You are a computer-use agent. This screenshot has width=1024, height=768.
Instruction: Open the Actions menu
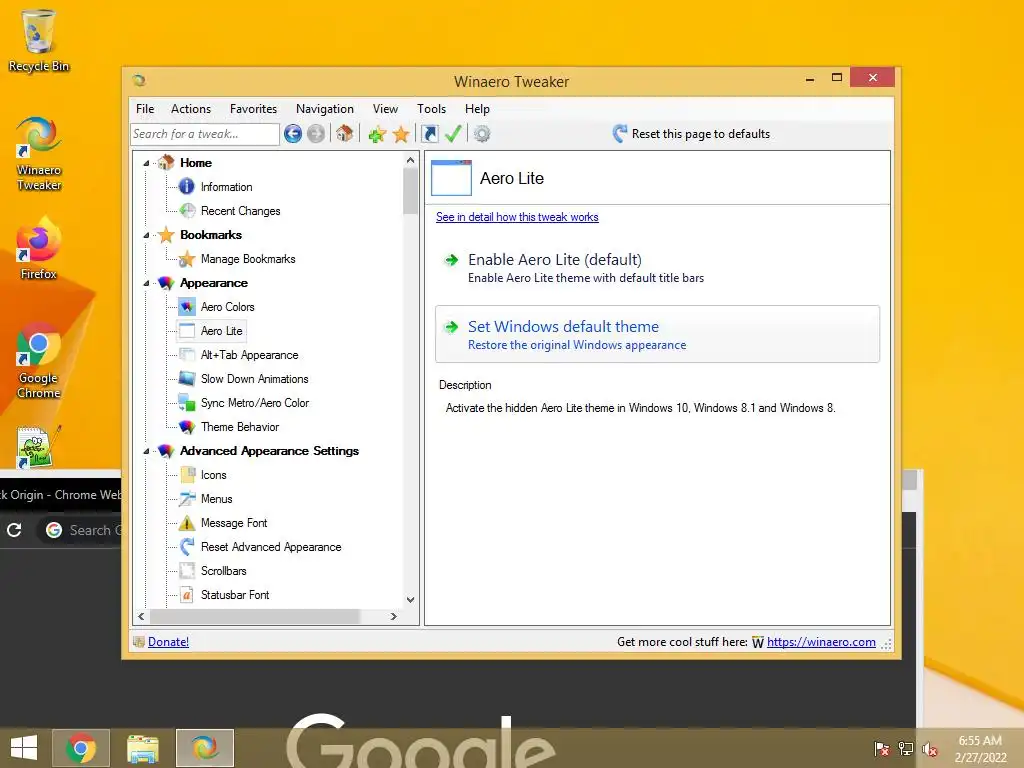coord(191,109)
